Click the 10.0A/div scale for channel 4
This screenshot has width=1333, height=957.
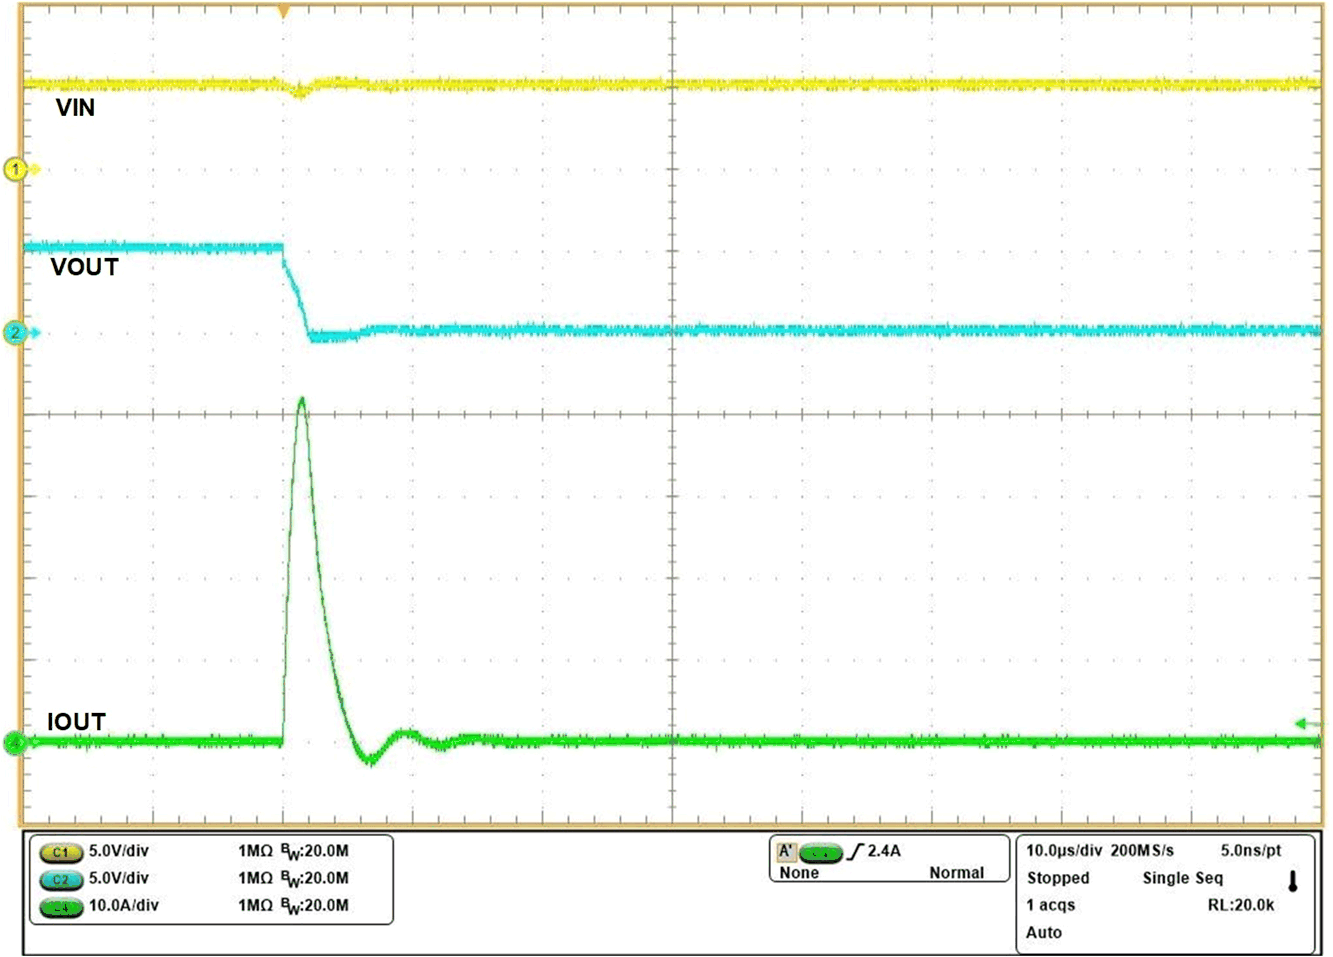click(x=124, y=906)
